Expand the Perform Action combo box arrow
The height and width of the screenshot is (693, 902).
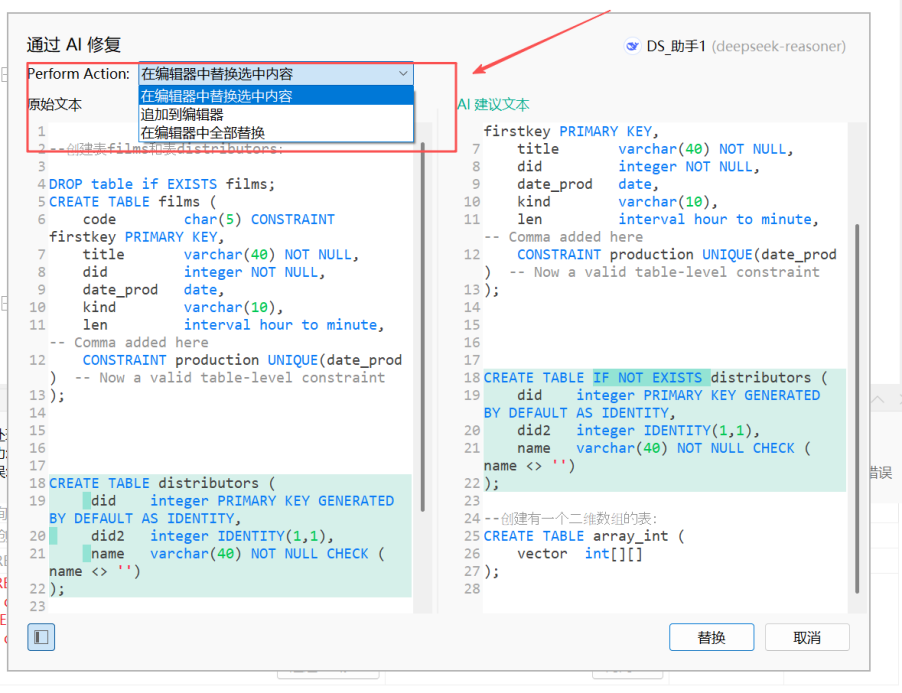402,74
